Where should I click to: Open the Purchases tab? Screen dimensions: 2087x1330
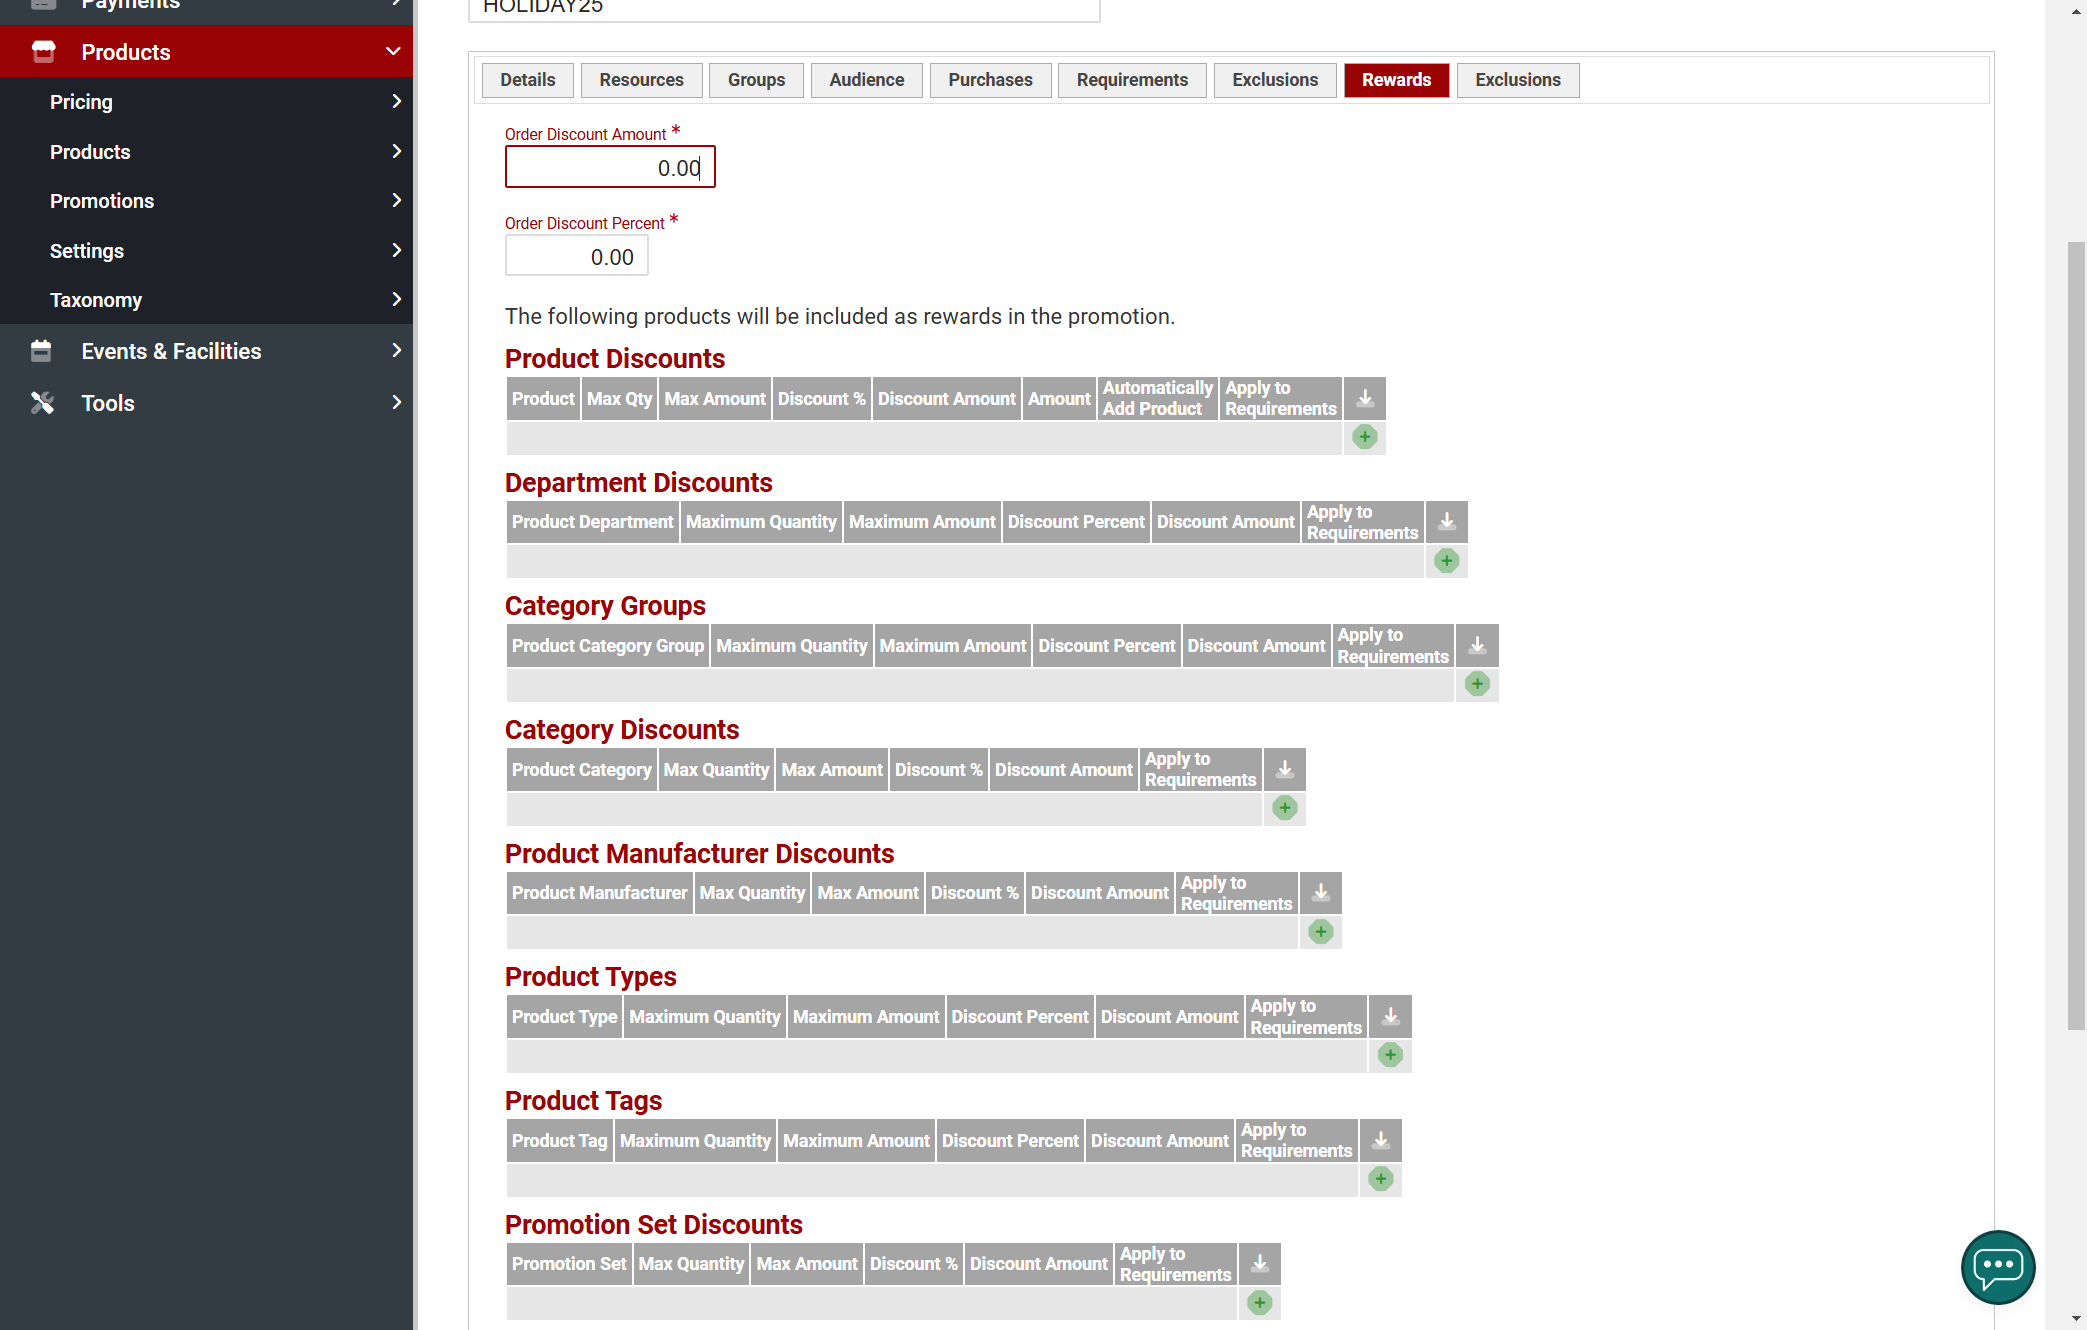pos(990,80)
